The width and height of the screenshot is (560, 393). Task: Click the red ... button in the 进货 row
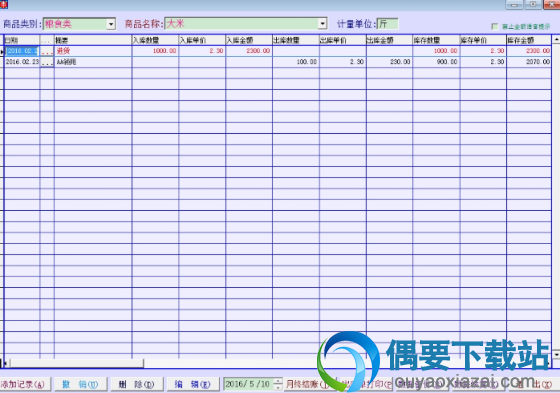point(47,51)
